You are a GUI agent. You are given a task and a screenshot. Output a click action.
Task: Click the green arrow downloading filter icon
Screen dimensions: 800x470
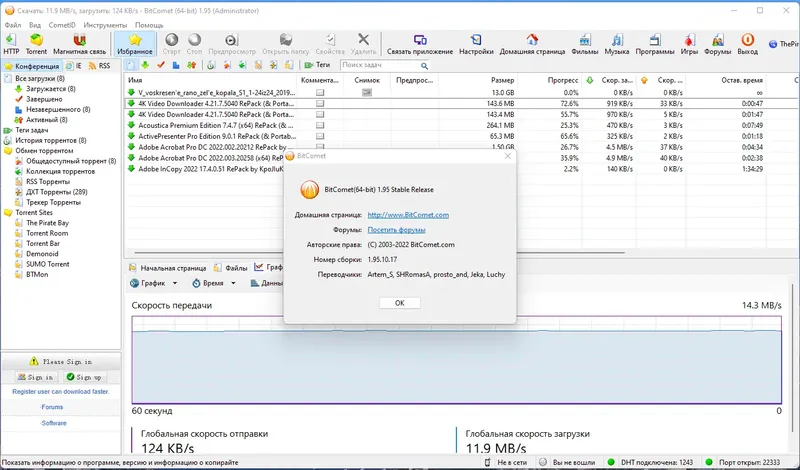click(145, 65)
